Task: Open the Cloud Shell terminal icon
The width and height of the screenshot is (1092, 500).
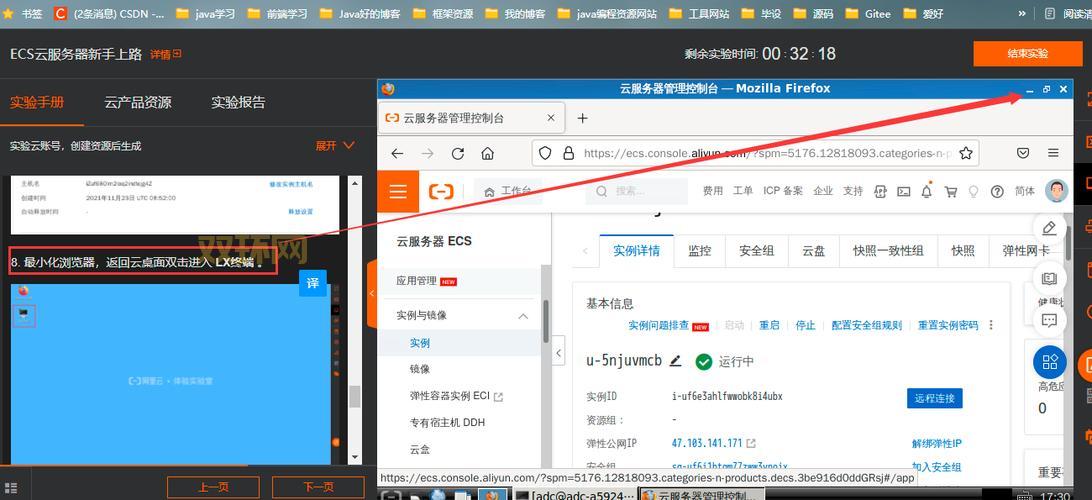Action: point(903,192)
